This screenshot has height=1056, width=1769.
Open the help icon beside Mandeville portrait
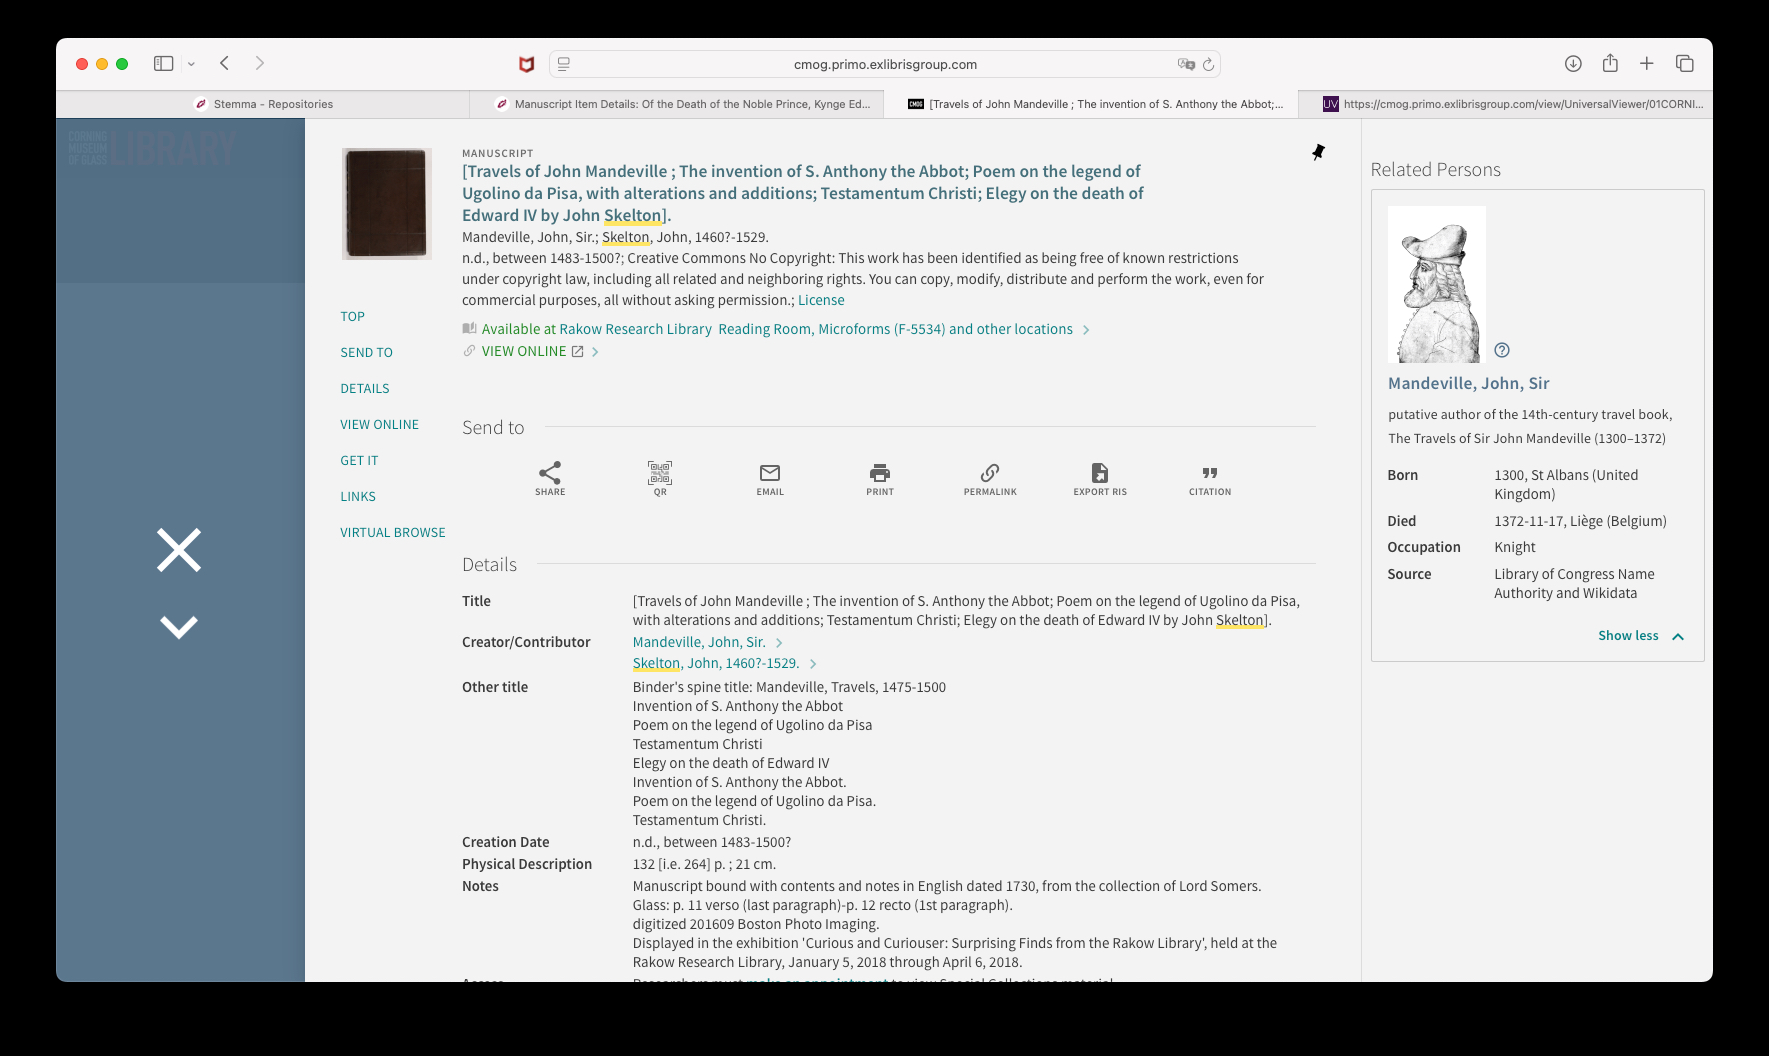pos(1502,350)
